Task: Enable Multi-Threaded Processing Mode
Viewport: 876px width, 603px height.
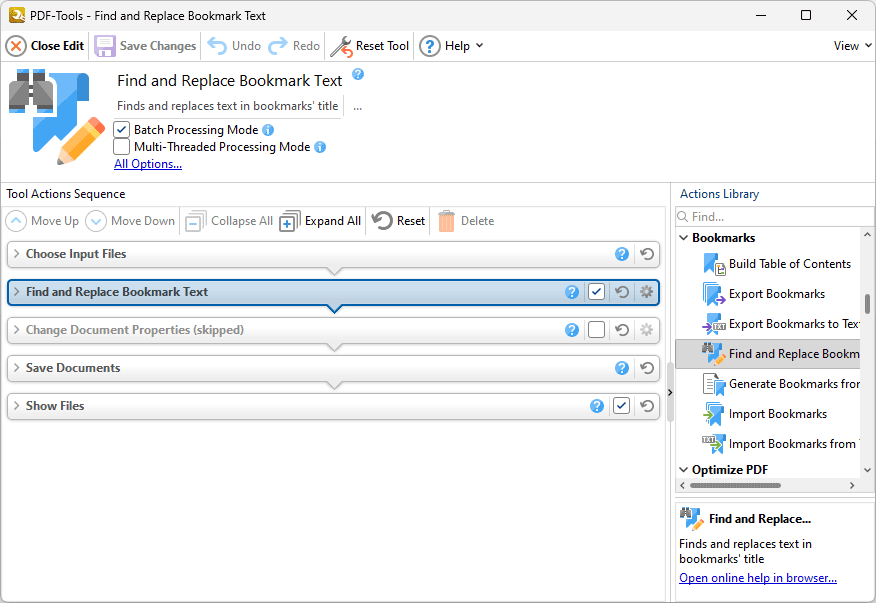Action: click(121, 147)
